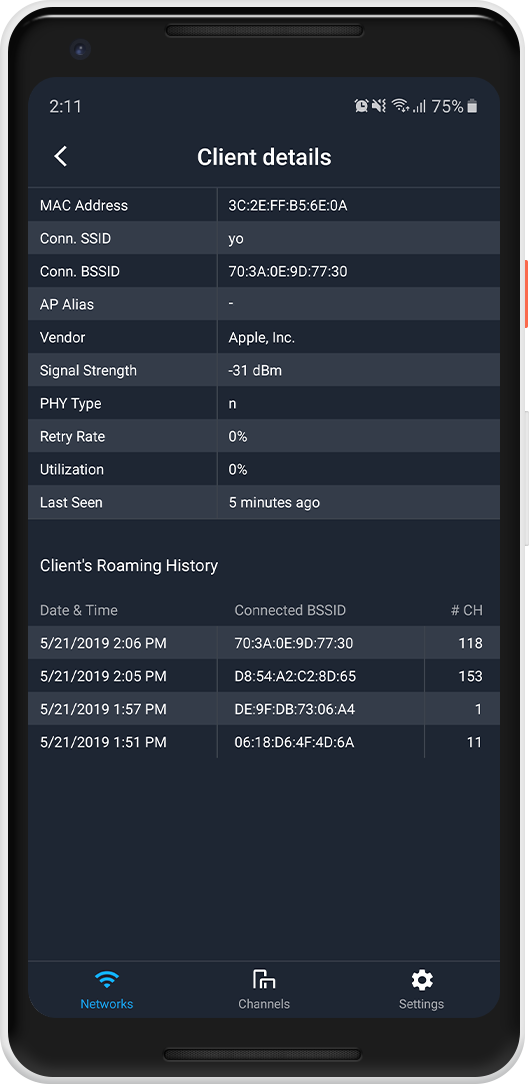529x1084 pixels.
Task: Select roaming entry 06:18:D6:4F:4D:6A
Action: pos(263,742)
